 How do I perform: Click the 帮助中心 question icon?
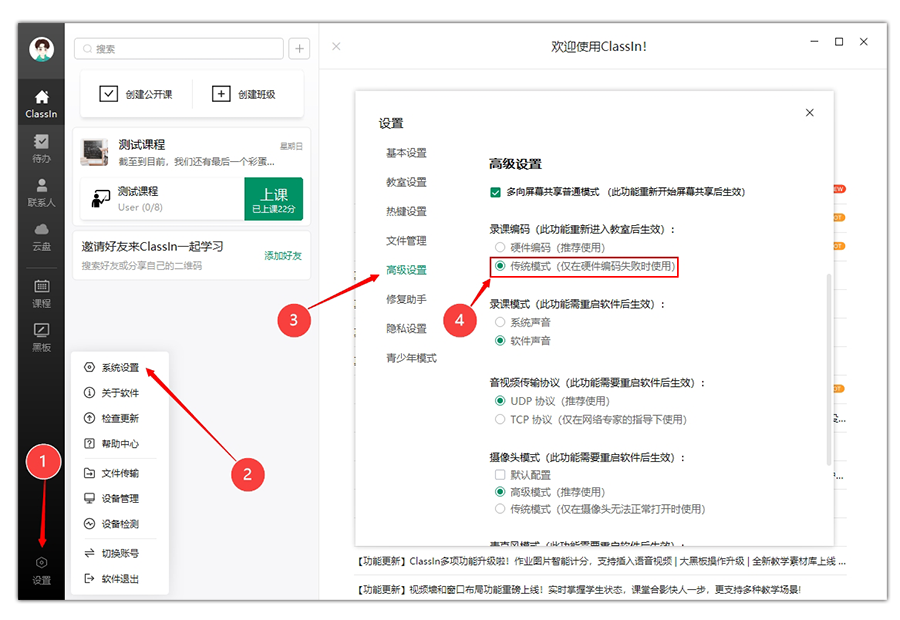coord(89,443)
